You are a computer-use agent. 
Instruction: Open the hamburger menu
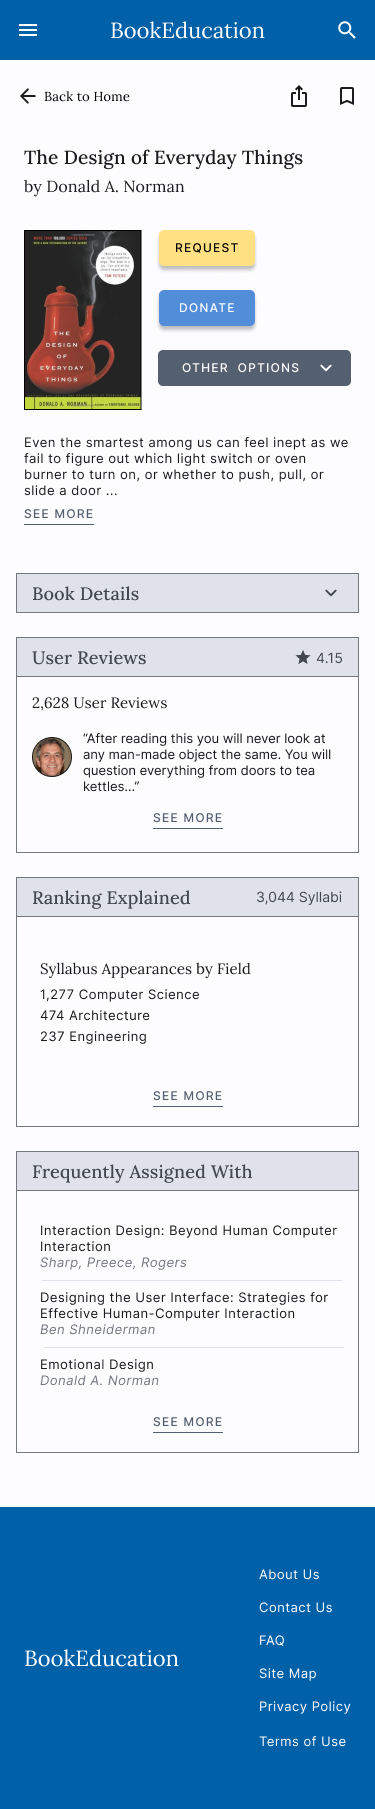pos(28,30)
